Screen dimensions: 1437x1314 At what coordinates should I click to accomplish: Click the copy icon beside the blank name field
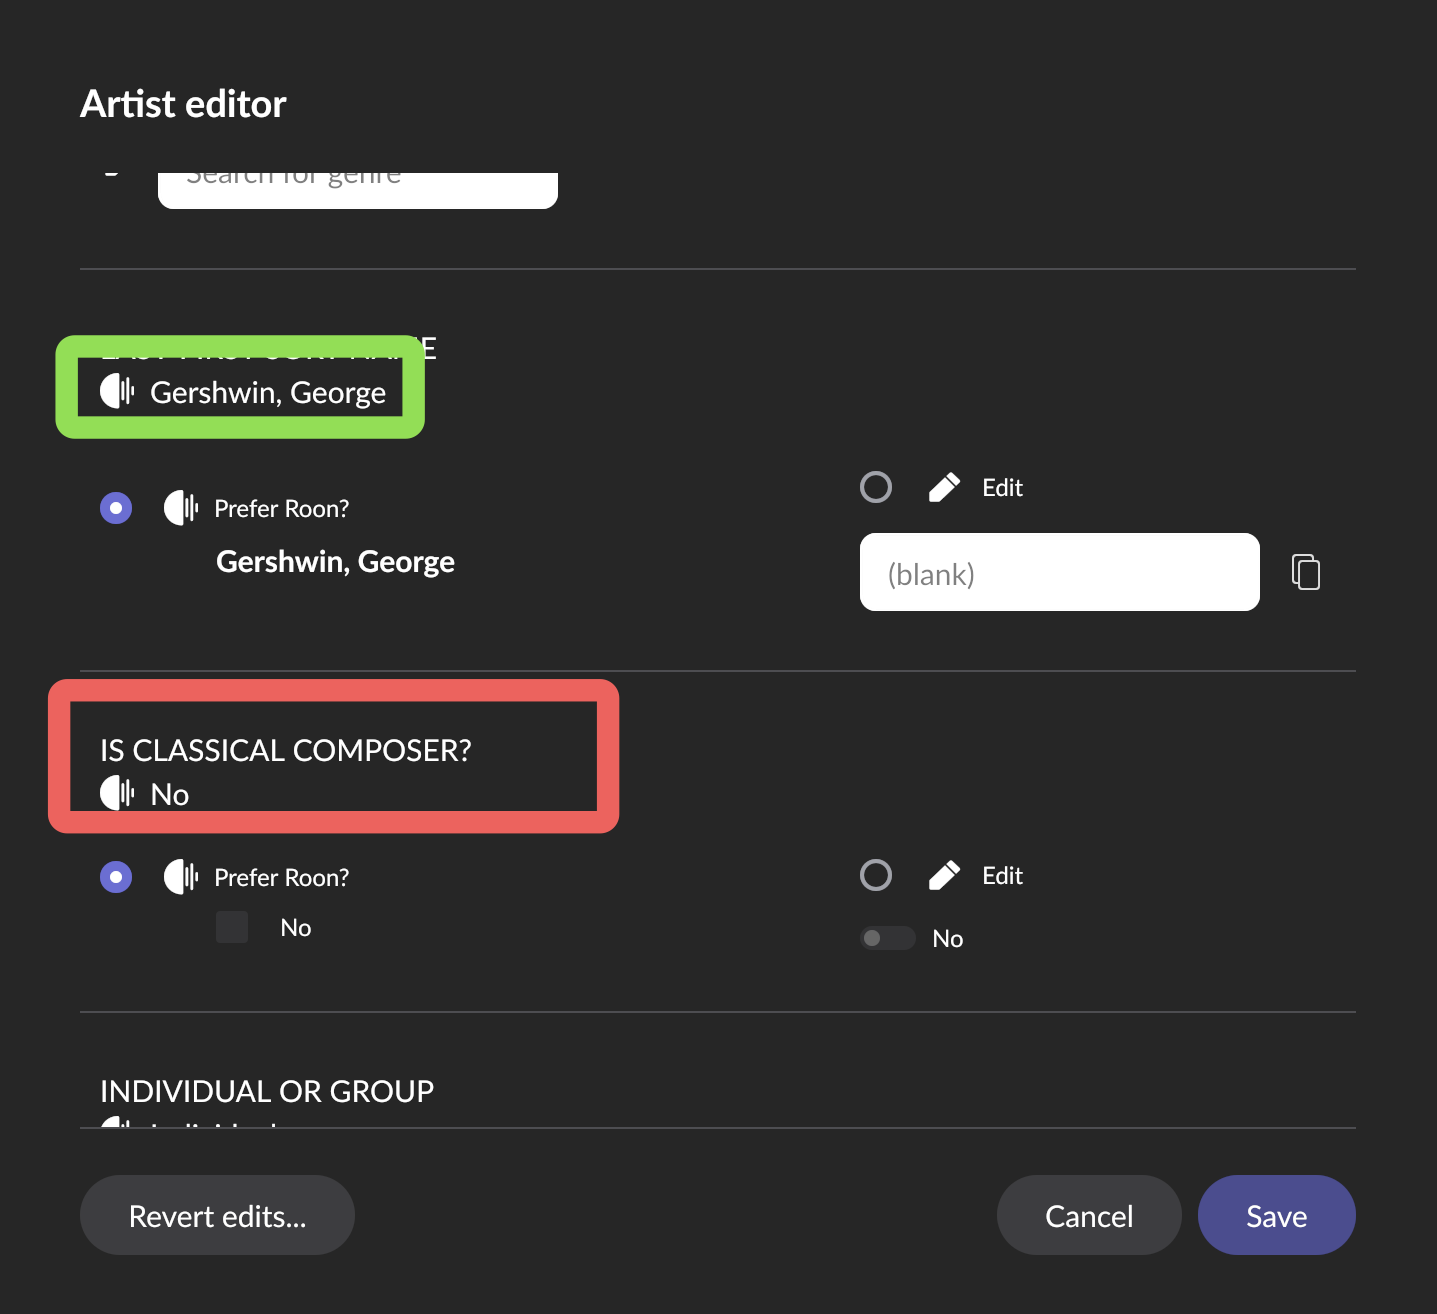click(1306, 572)
